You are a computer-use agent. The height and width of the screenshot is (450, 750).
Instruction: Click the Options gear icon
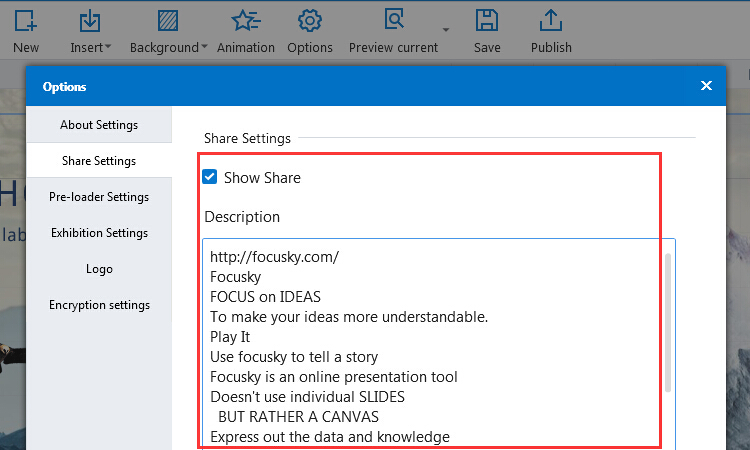(x=310, y=21)
